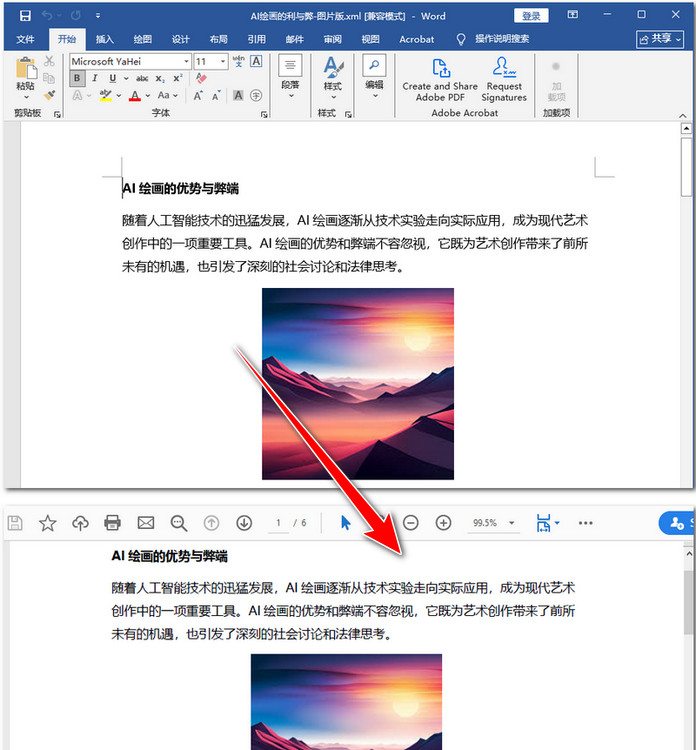Undo the last action in Word
This screenshot has width=696, height=750.
pyautogui.click(x=47, y=16)
